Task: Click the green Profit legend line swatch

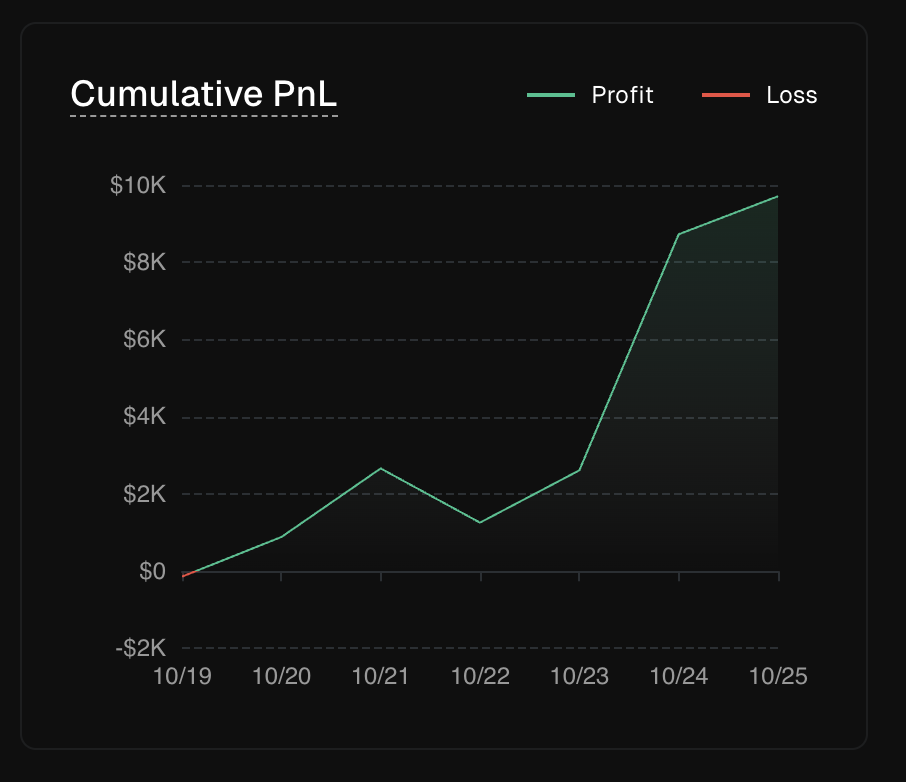Action: 551,95
